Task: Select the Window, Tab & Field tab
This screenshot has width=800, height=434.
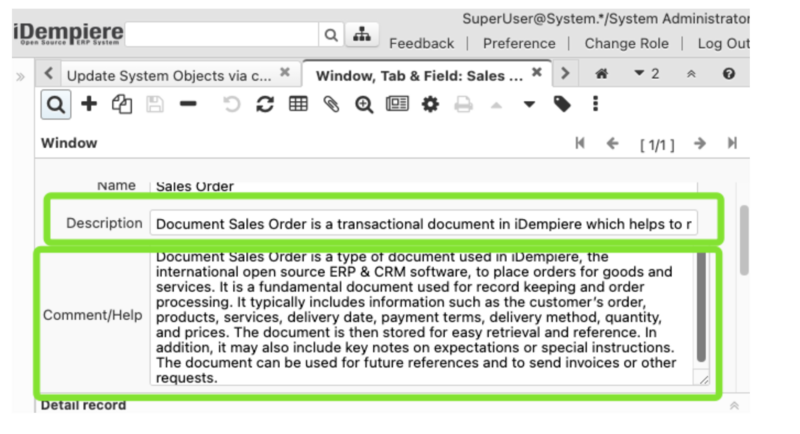Action: (x=418, y=74)
